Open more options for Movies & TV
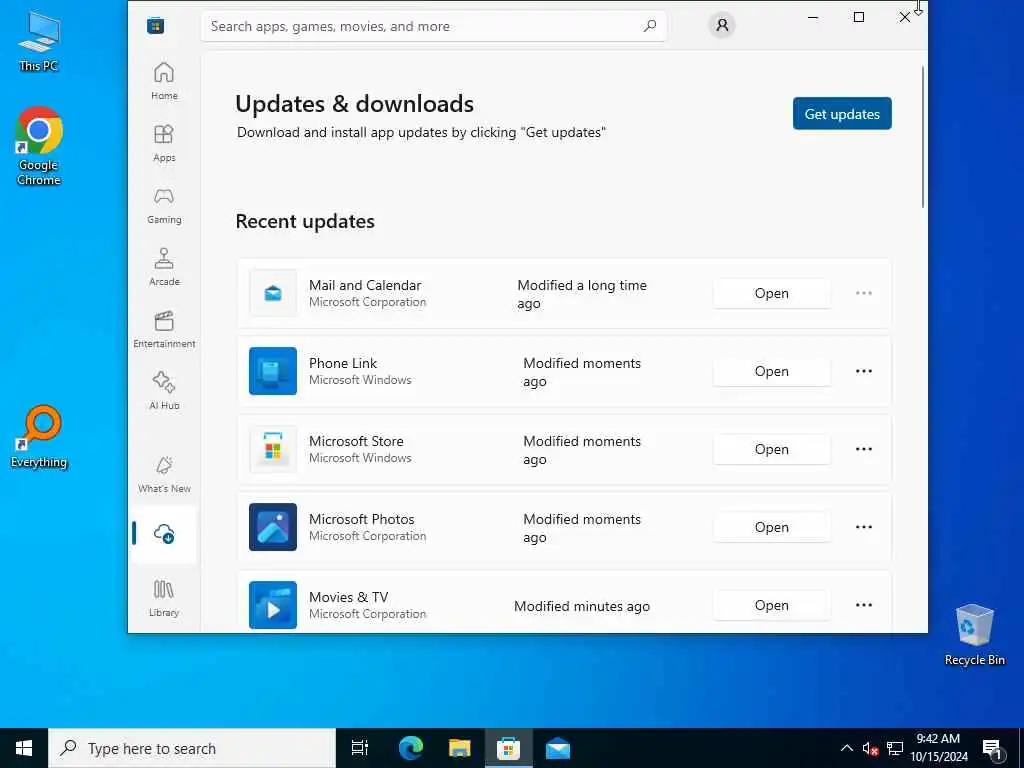This screenshot has width=1024, height=768. click(863, 605)
